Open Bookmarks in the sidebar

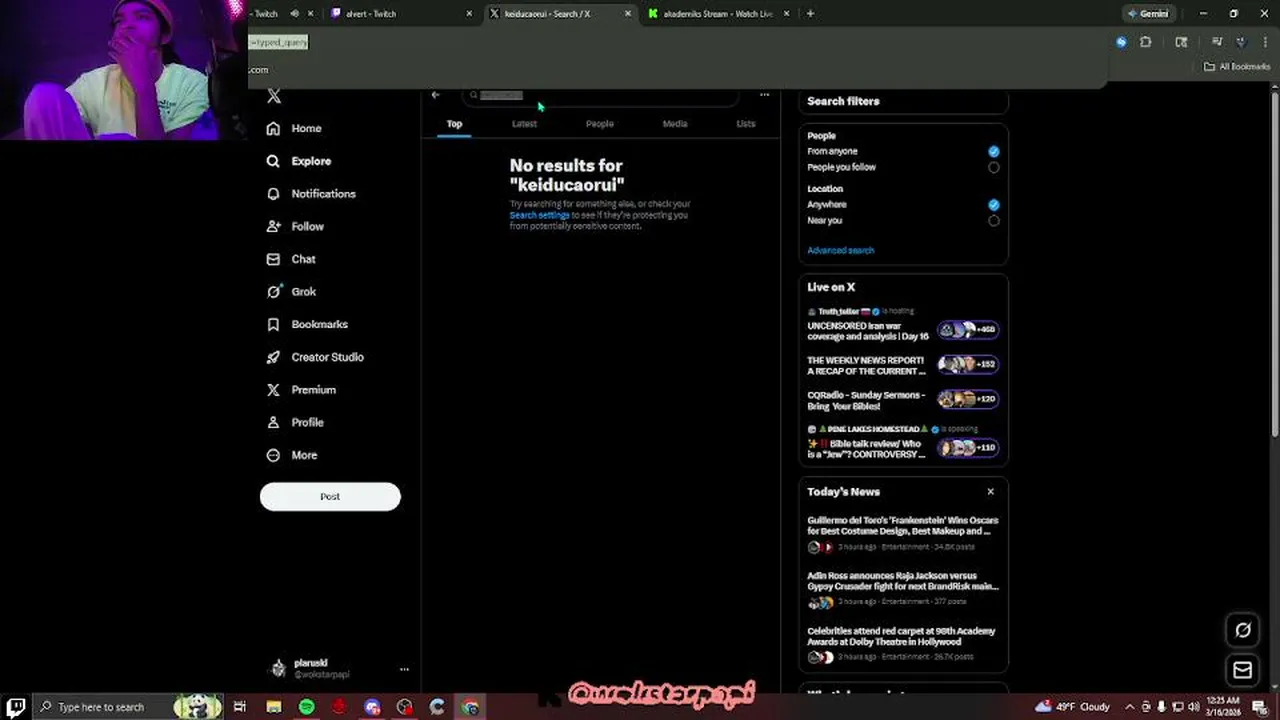(x=307, y=324)
